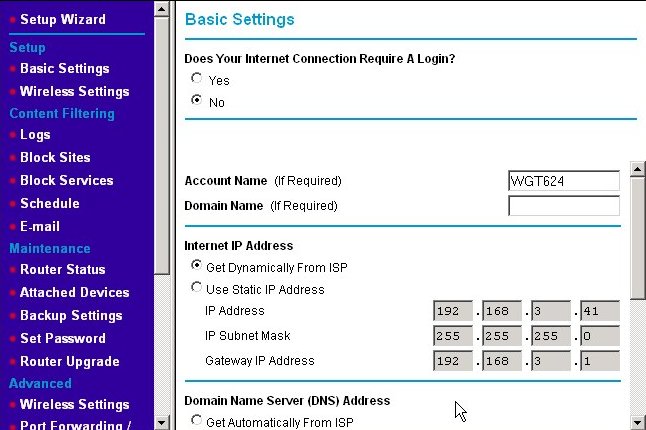Go to Block Sites

[x=55, y=157]
